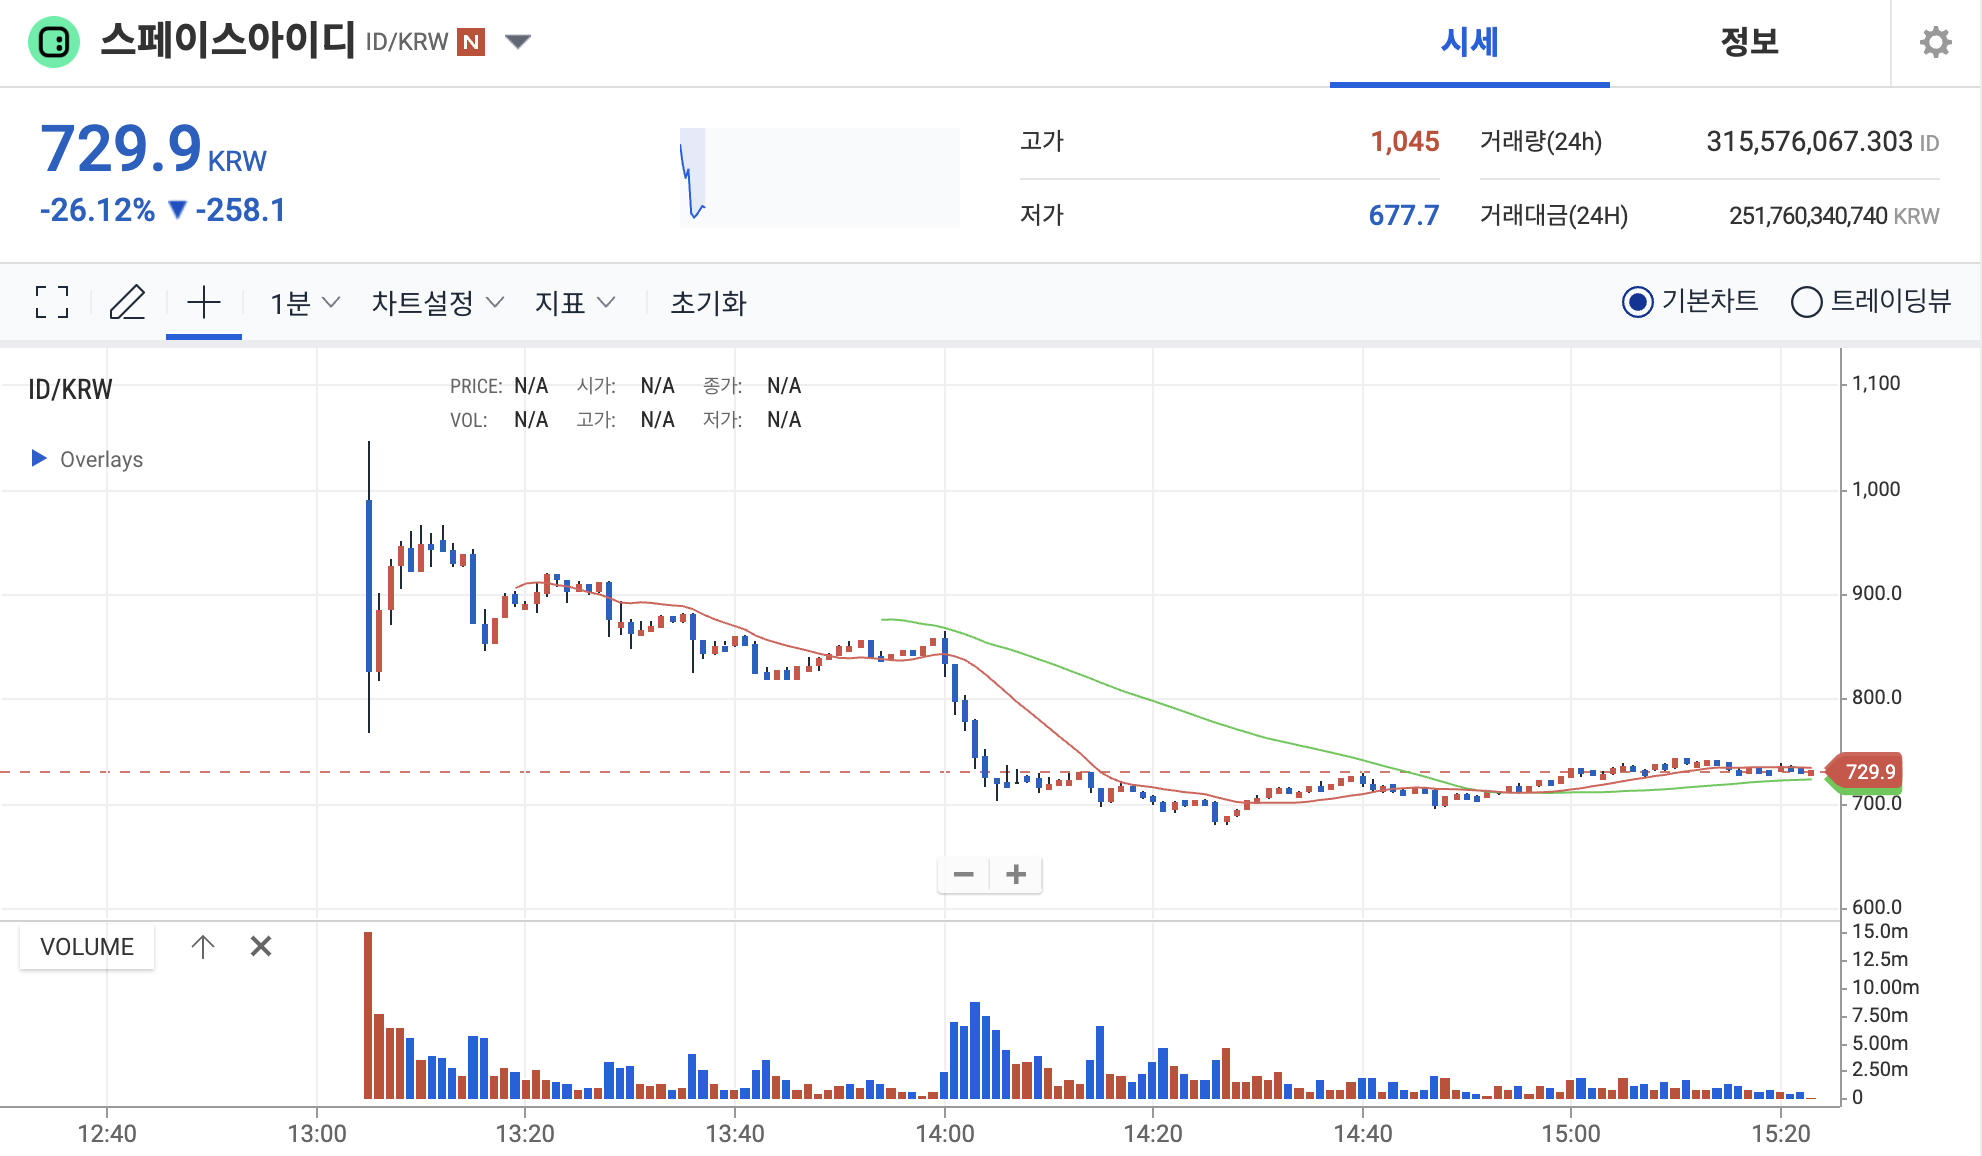This screenshot has width=1982, height=1156.
Task: Click the chart zoom in plus button
Action: click(1016, 875)
